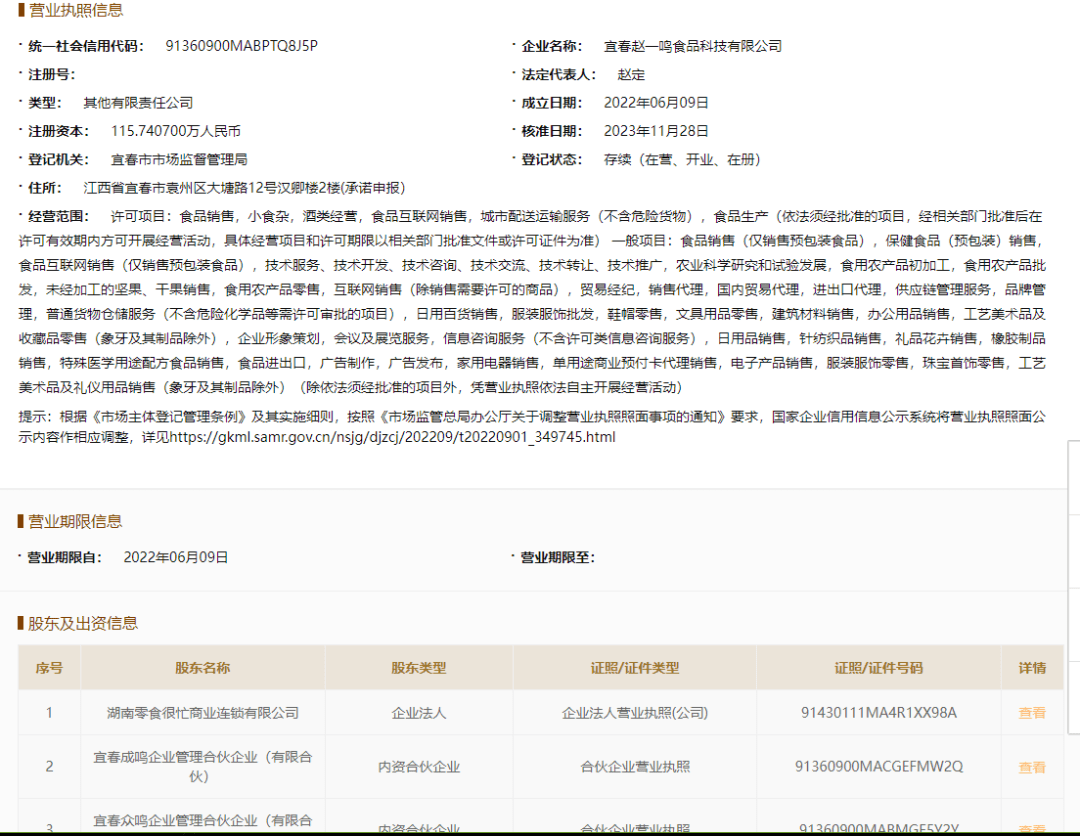Screen dimensions: 1080x836
Task: Click the samr.gov.cn URL in the notice
Action: [x=393, y=437]
